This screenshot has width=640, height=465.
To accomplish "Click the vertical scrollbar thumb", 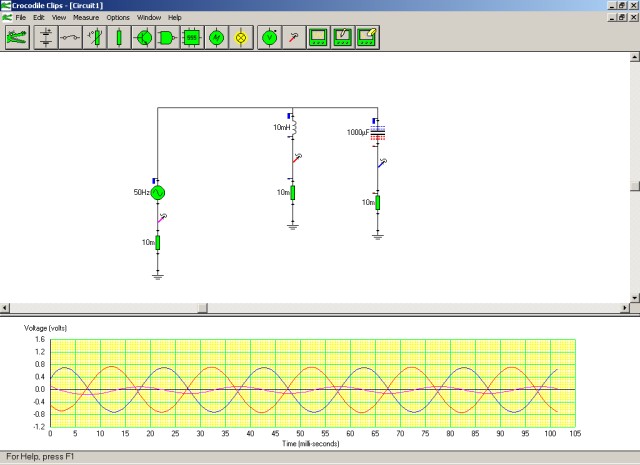I will click(x=635, y=186).
